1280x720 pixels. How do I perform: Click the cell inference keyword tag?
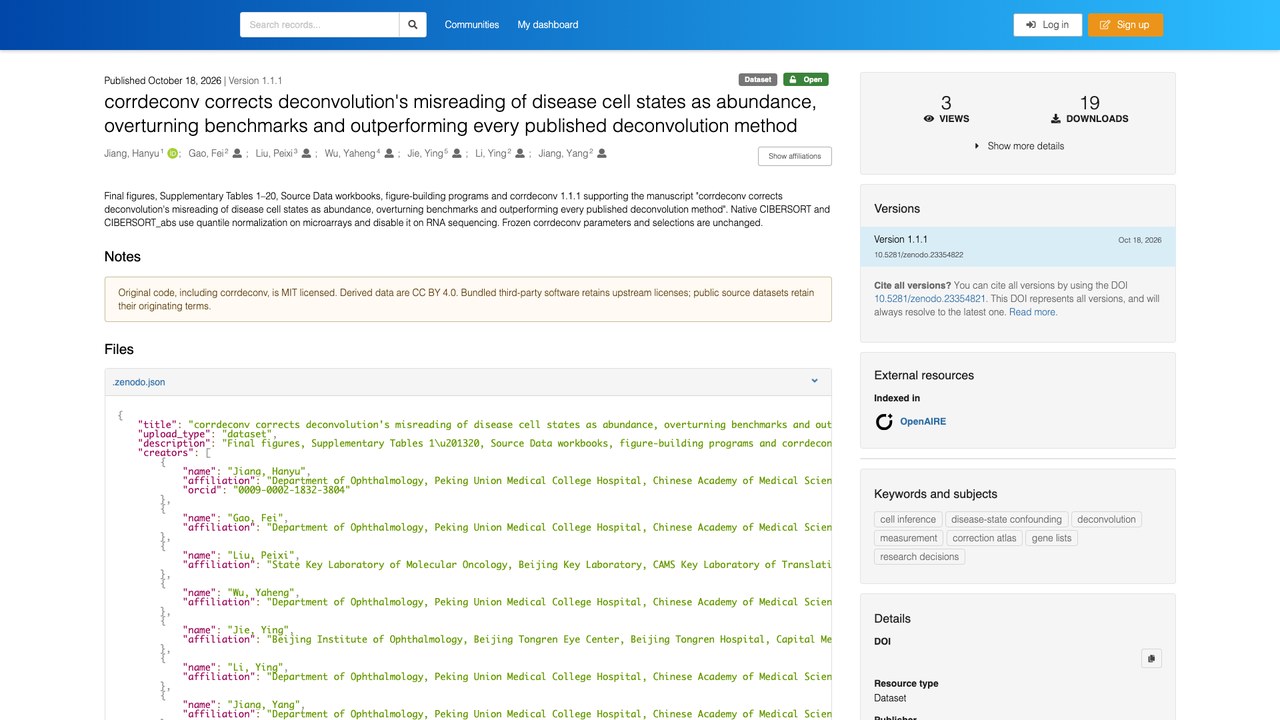[x=908, y=520]
